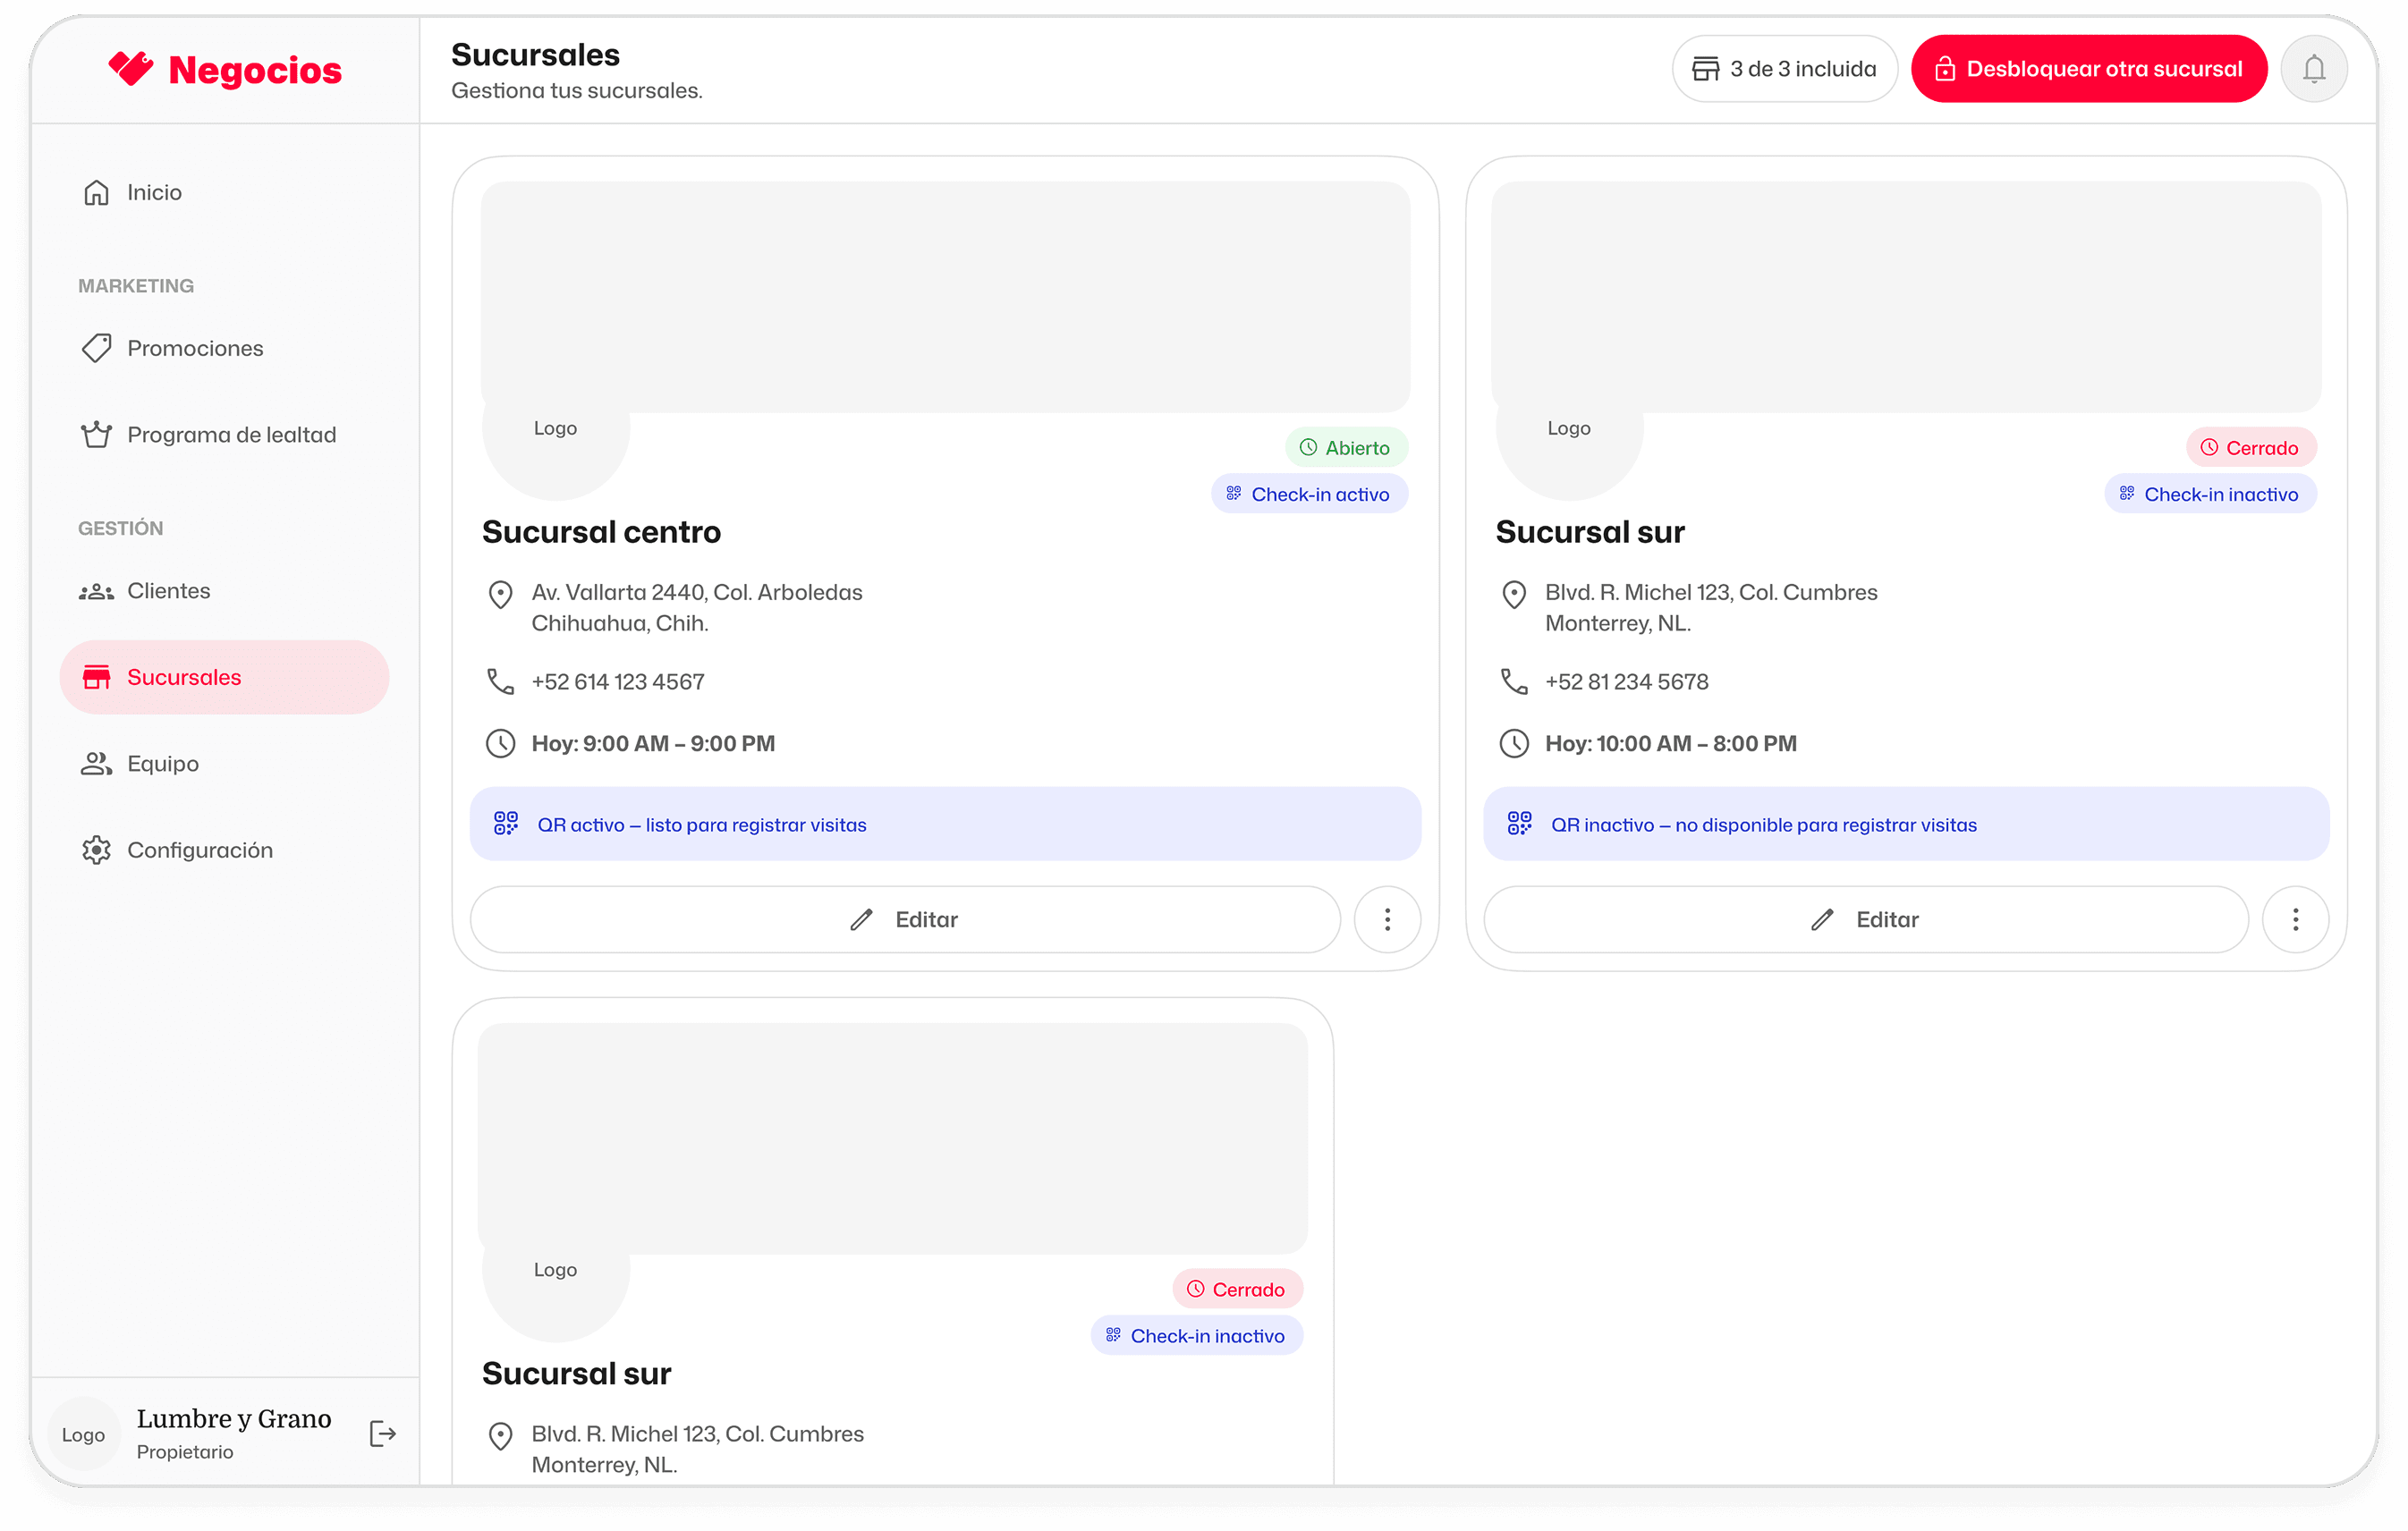This screenshot has width=2408, height=1531.
Task: Click the Negocios heart logo
Action: (x=131, y=69)
